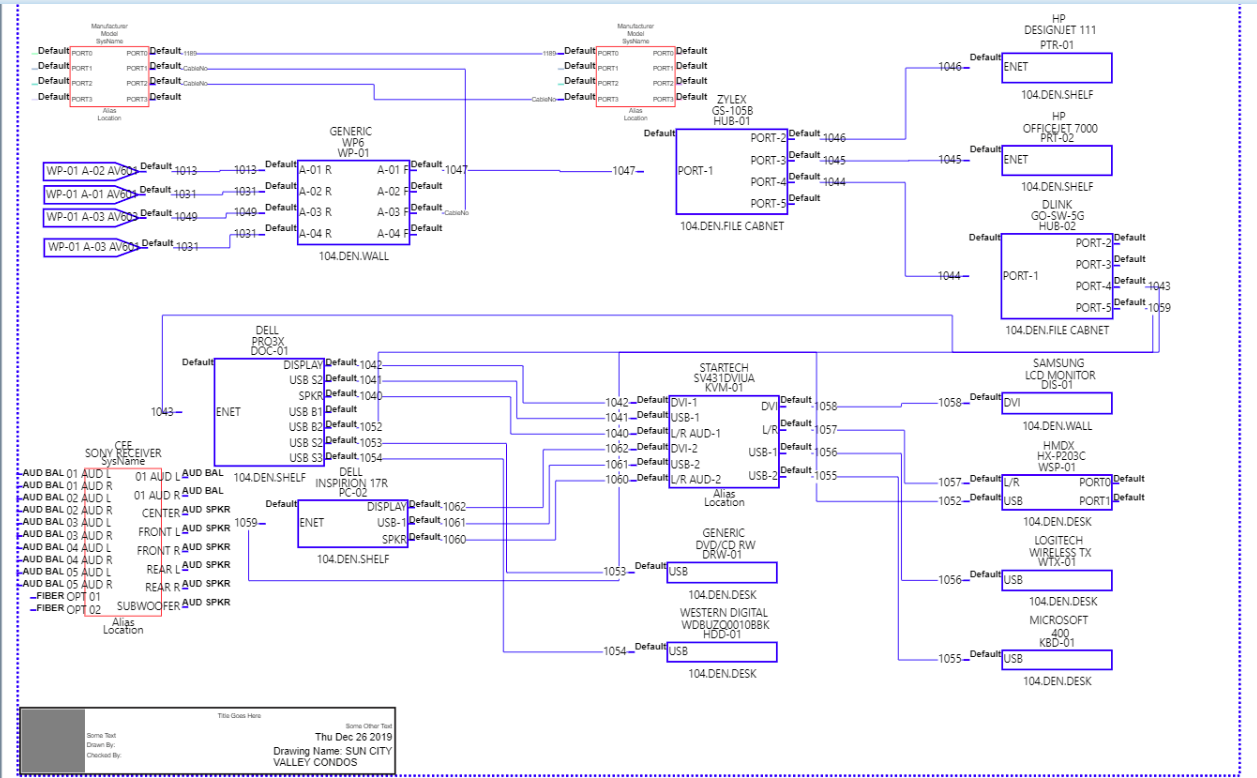Click the USB S3 port on DOC-01
This screenshot has width=1257, height=778.
[x=306, y=458]
